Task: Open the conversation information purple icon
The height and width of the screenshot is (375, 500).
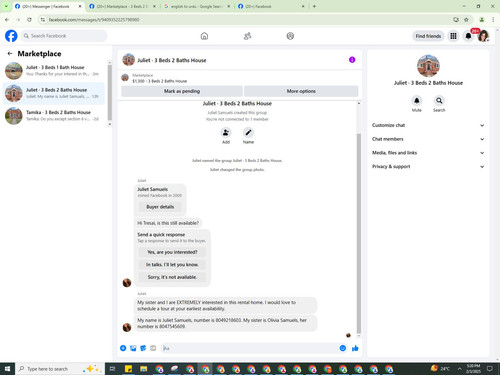Action: pos(352,60)
